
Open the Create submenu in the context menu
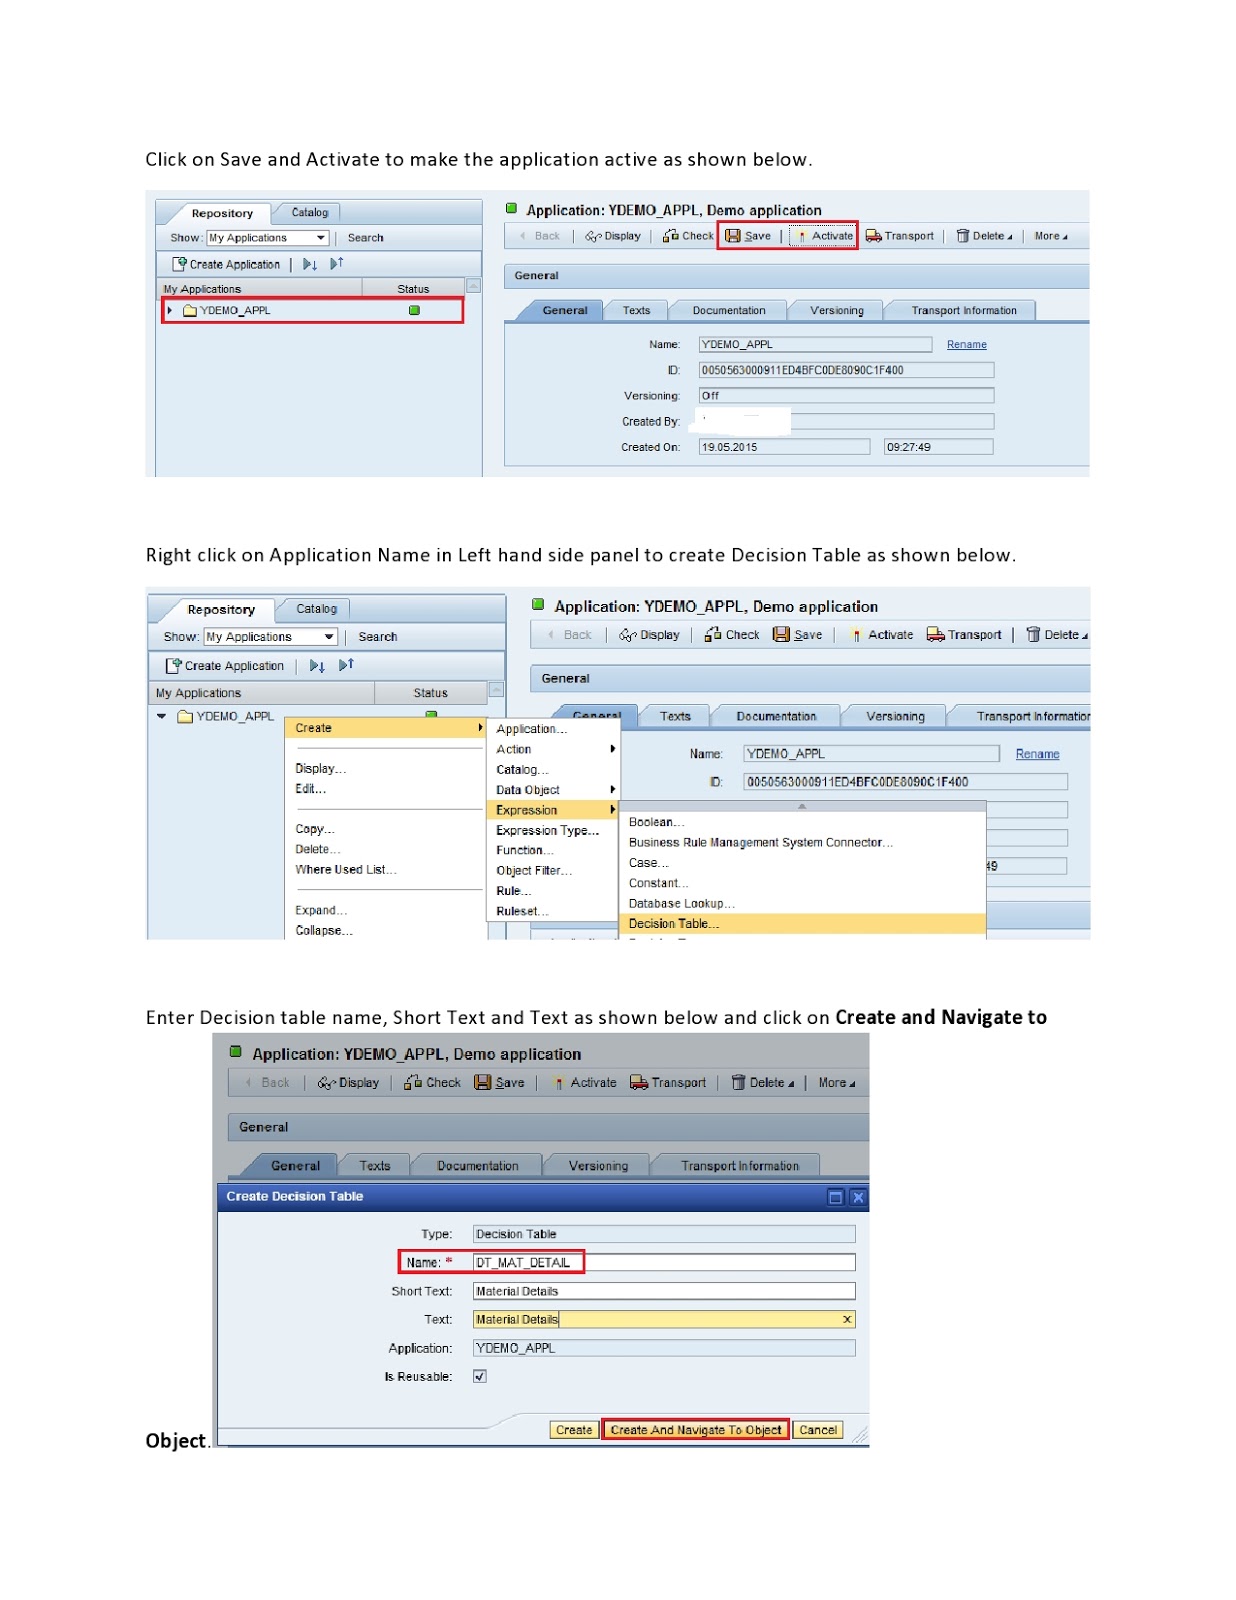(387, 727)
